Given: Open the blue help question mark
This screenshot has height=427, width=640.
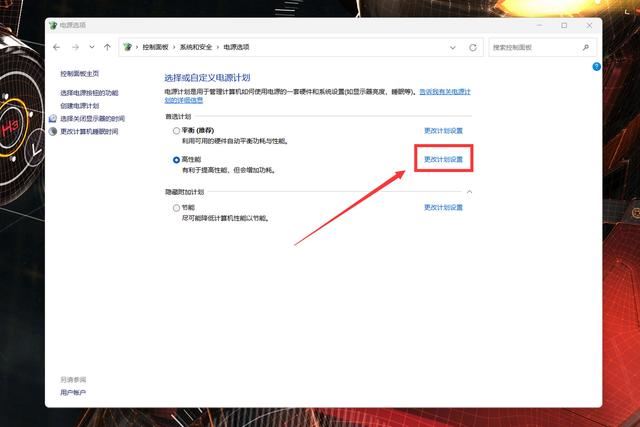Looking at the screenshot, I should (596, 67).
